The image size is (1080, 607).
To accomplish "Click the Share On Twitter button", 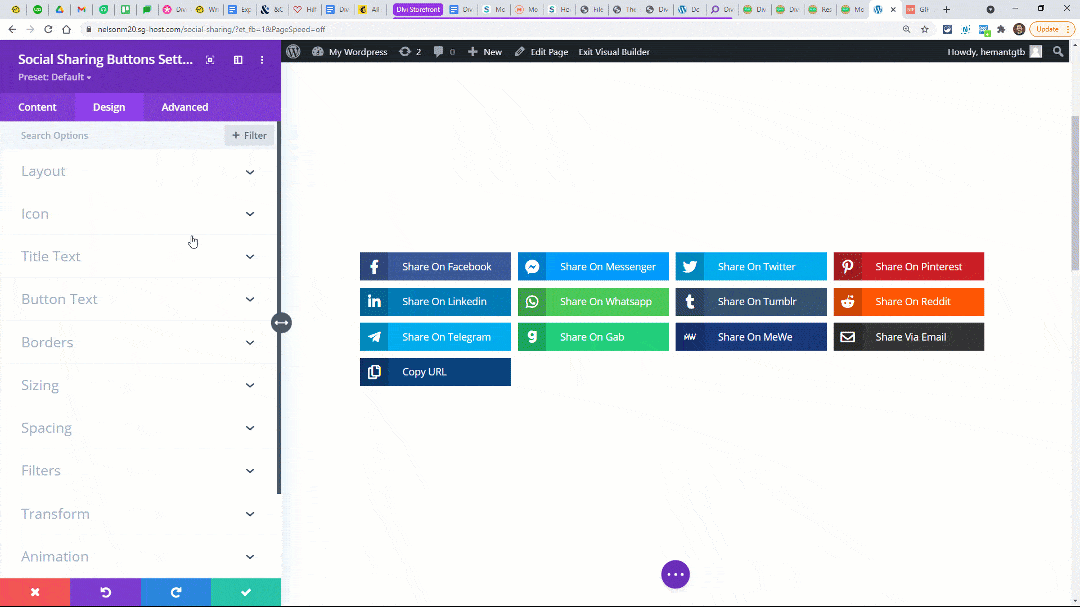I will point(751,267).
